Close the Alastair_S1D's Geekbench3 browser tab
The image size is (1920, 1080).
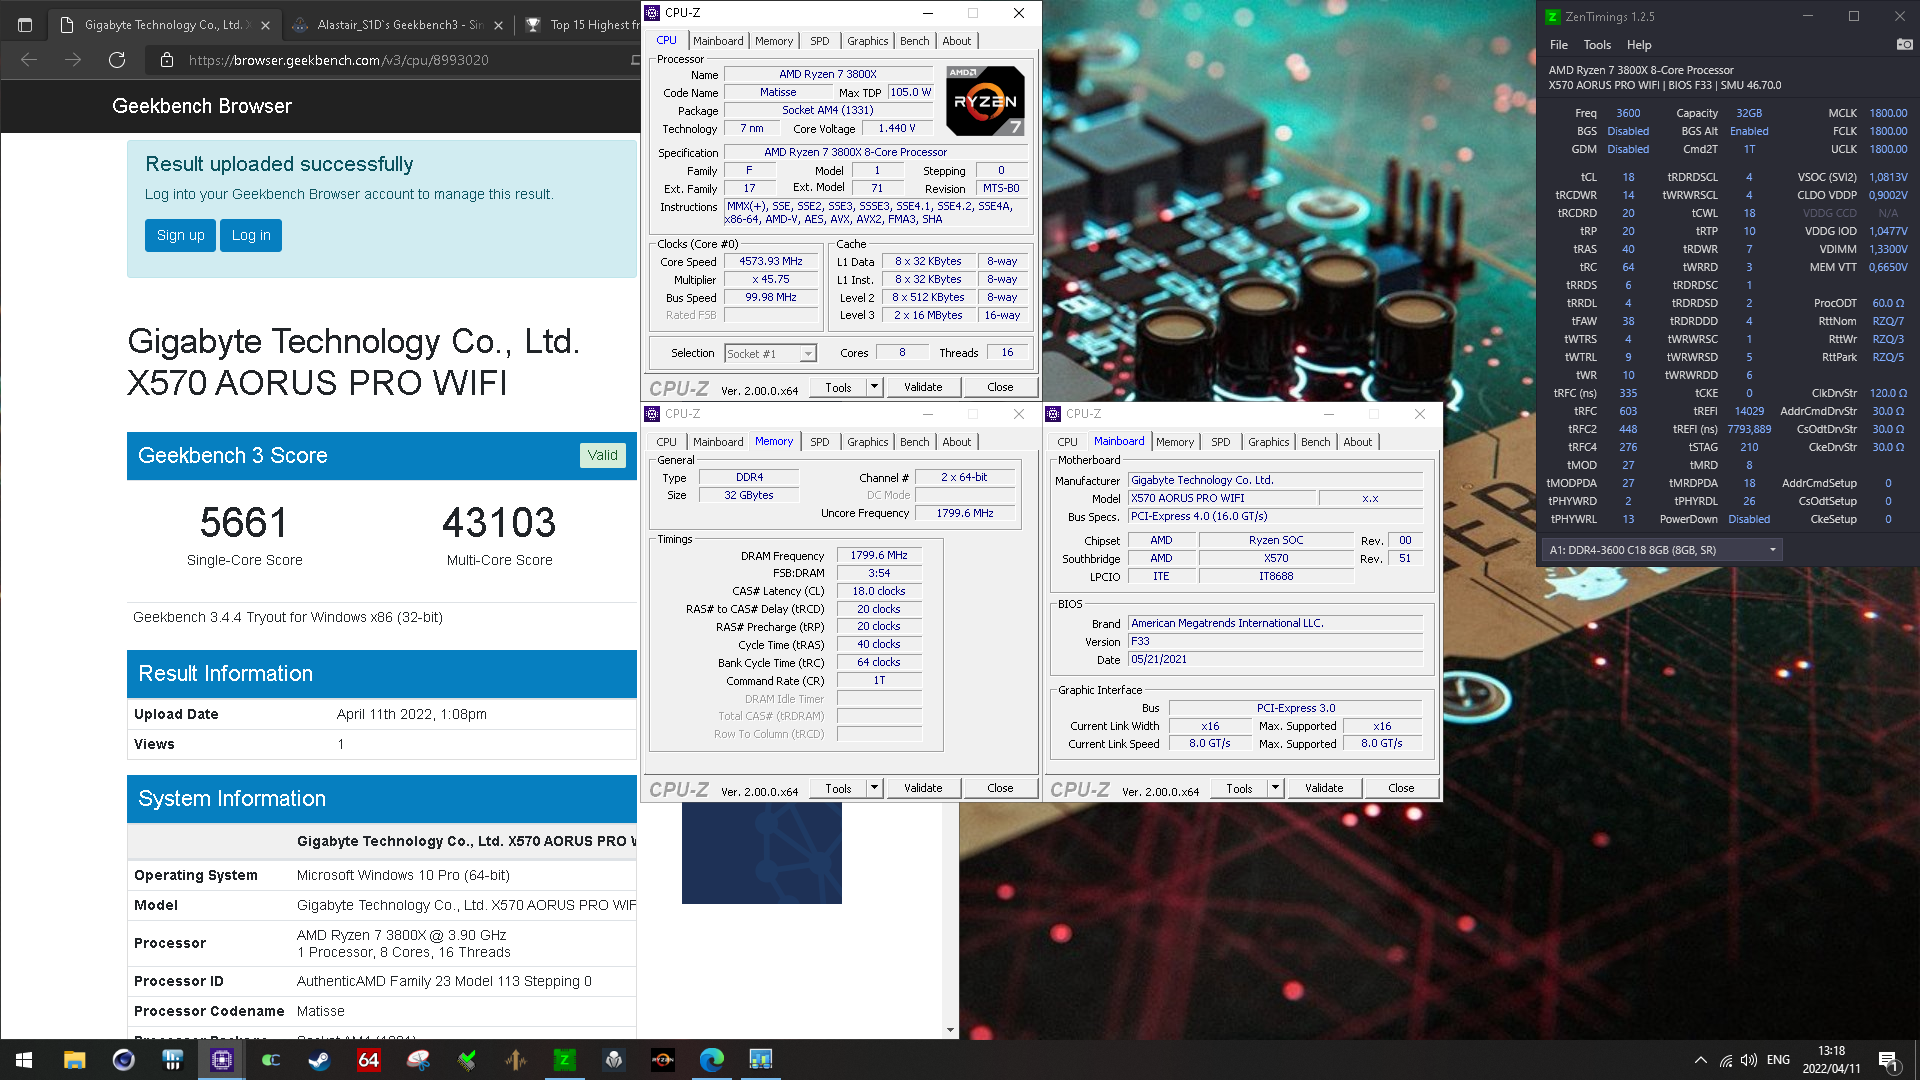(498, 25)
